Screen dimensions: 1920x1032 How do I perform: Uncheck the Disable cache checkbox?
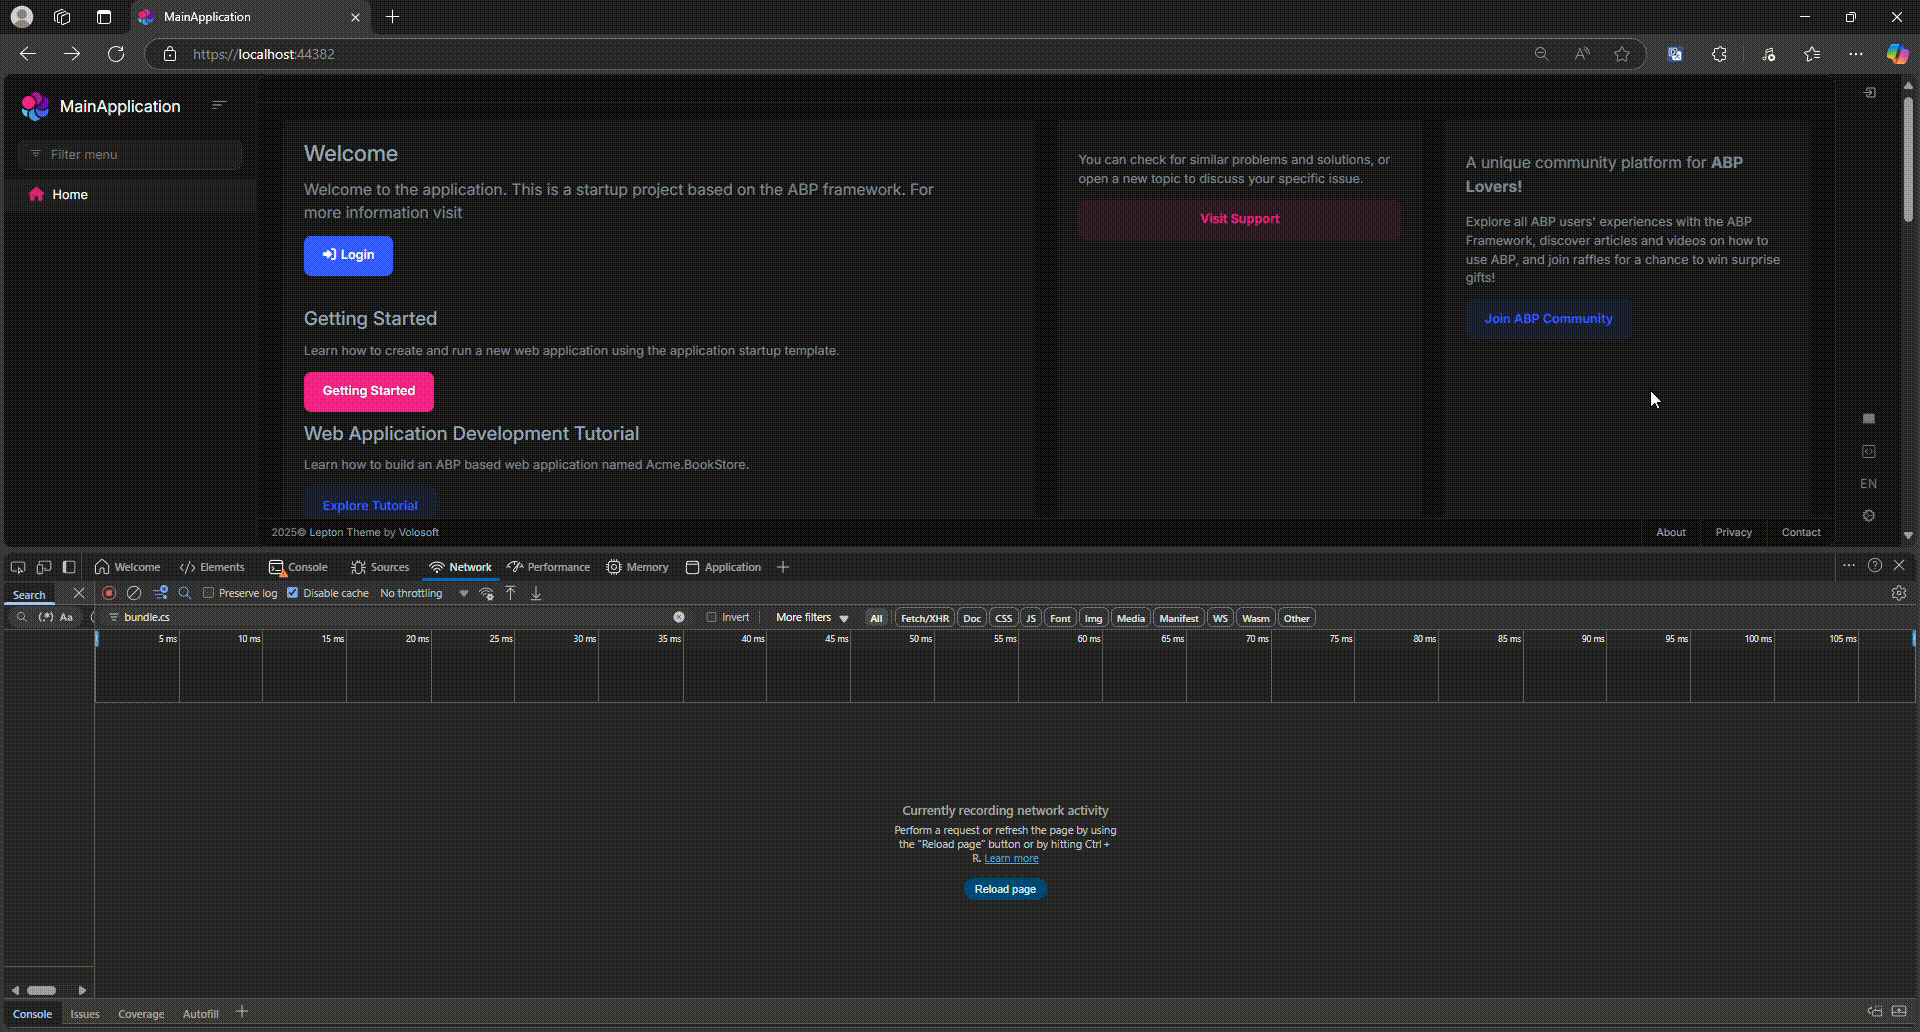[293, 593]
